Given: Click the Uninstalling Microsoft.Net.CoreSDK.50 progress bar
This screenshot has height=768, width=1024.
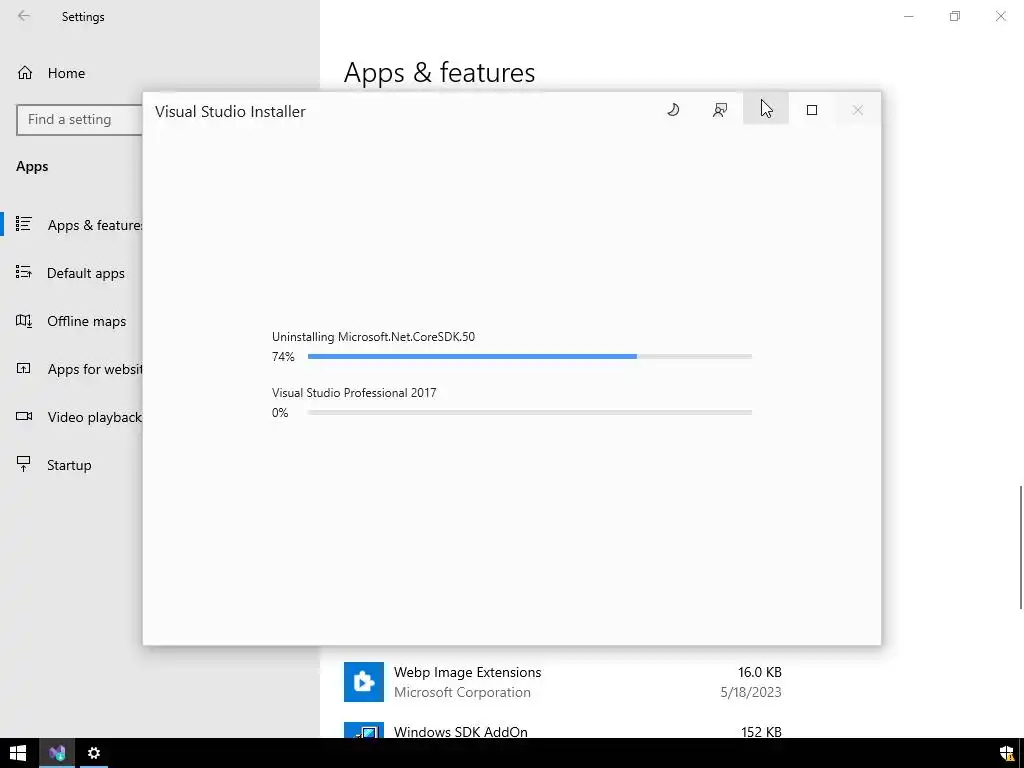Looking at the screenshot, I should pyautogui.click(x=530, y=357).
